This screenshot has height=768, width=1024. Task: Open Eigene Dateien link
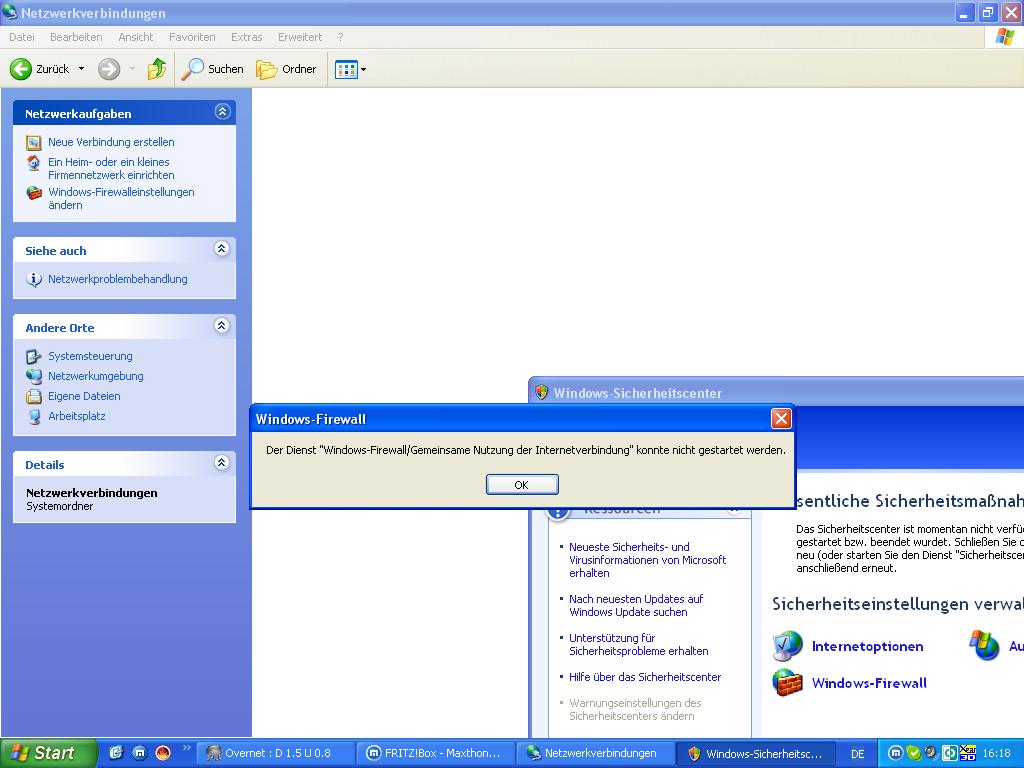point(84,396)
